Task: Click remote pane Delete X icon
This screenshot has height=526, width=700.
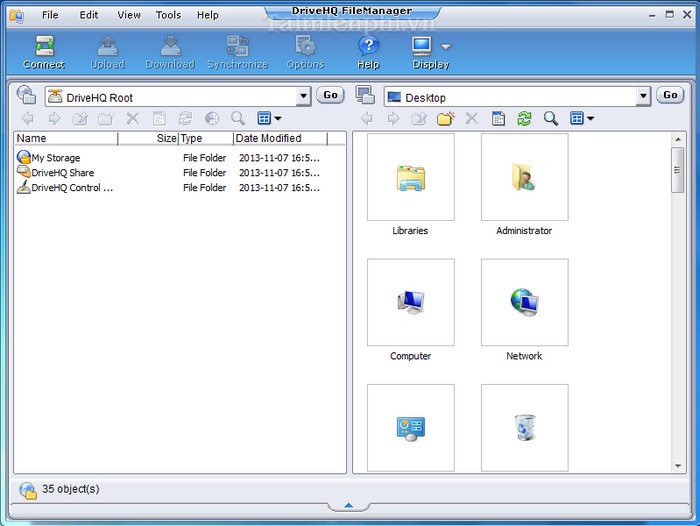Action: 133,118
